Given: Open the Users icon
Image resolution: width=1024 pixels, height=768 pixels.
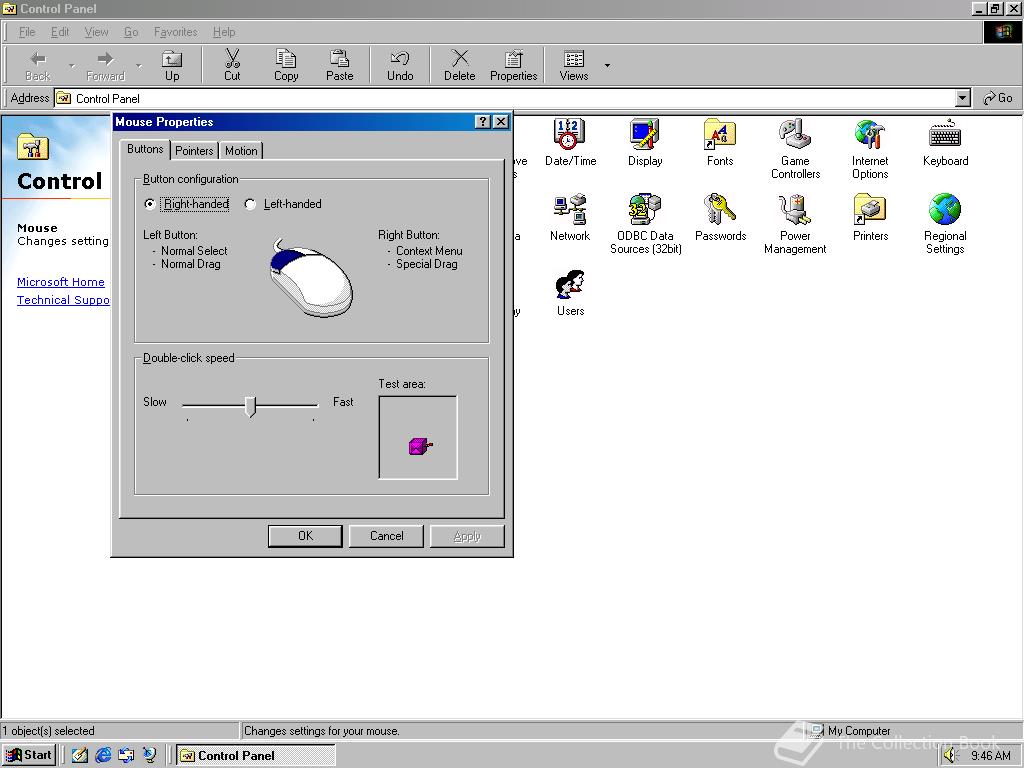Looking at the screenshot, I should 570,293.
